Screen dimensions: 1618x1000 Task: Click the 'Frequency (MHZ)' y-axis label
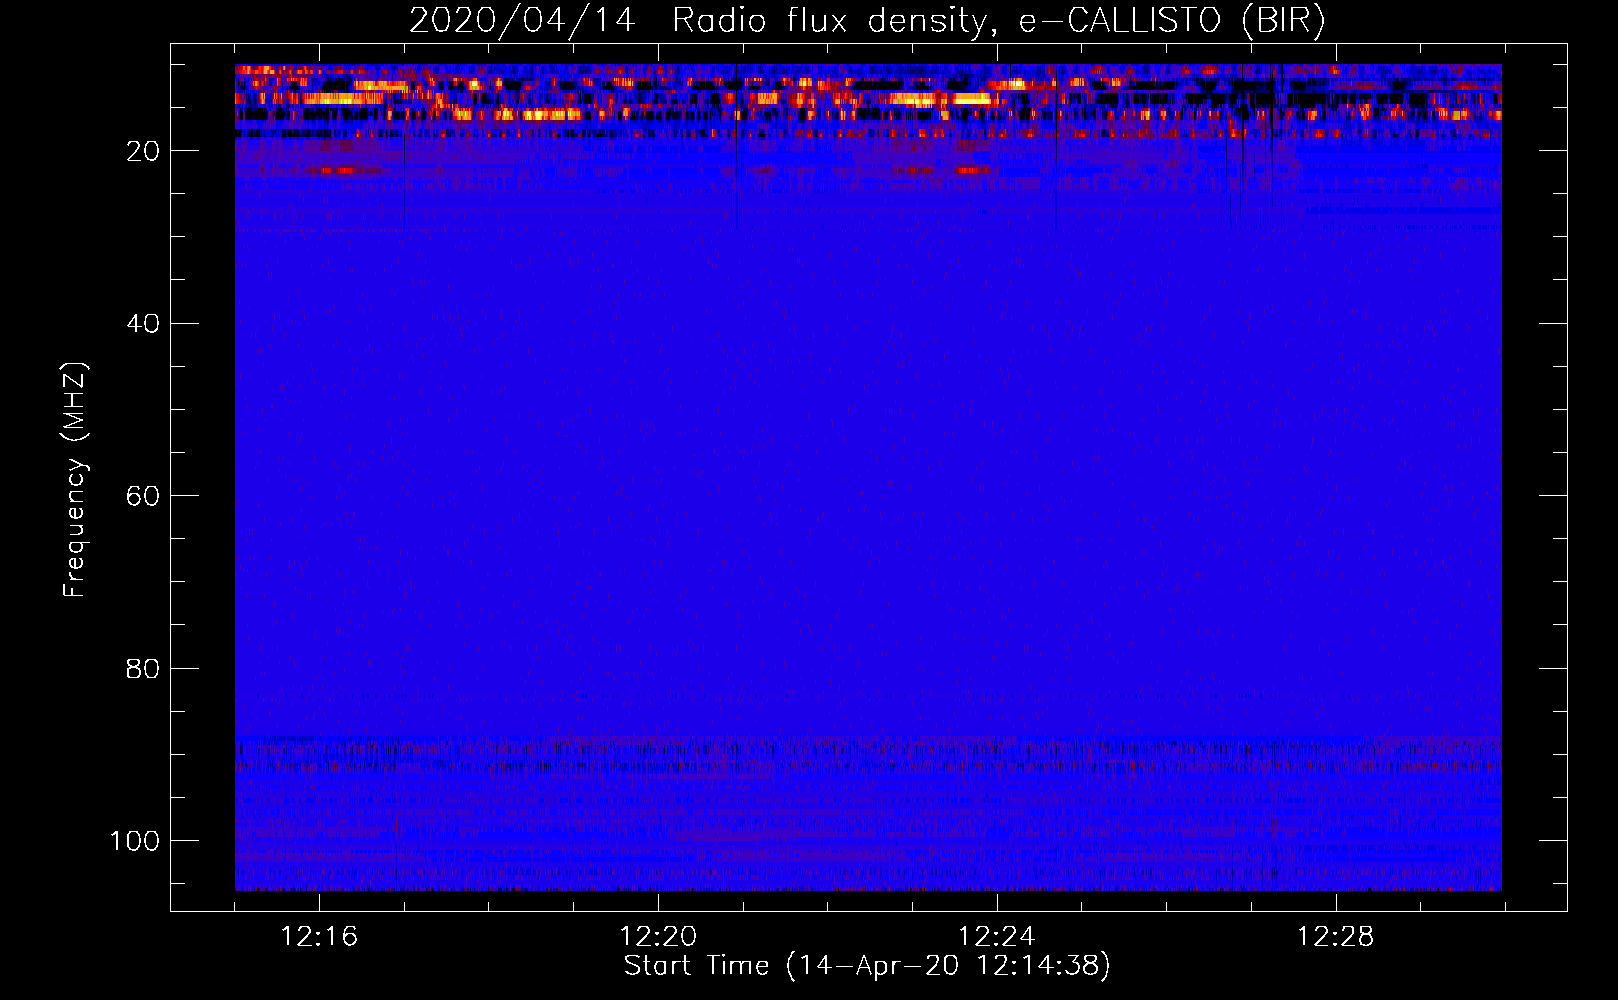click(75, 480)
